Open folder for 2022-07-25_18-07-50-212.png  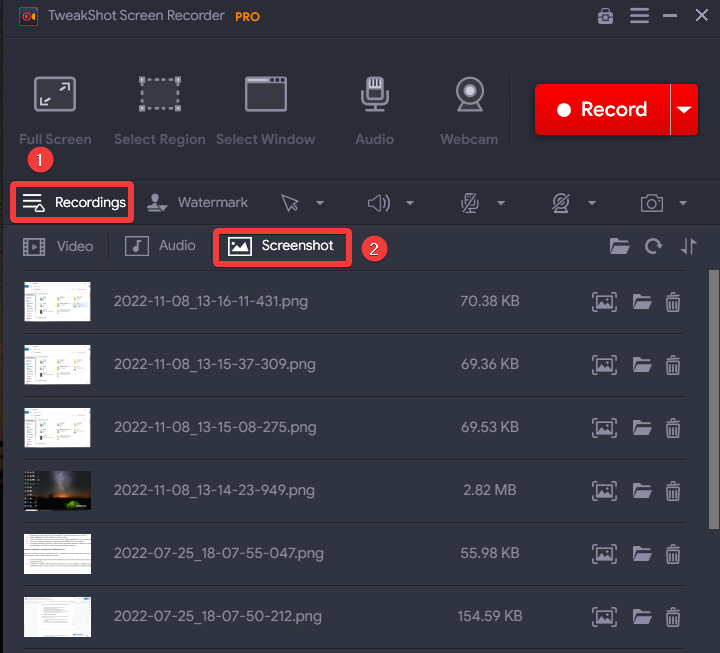point(642,617)
